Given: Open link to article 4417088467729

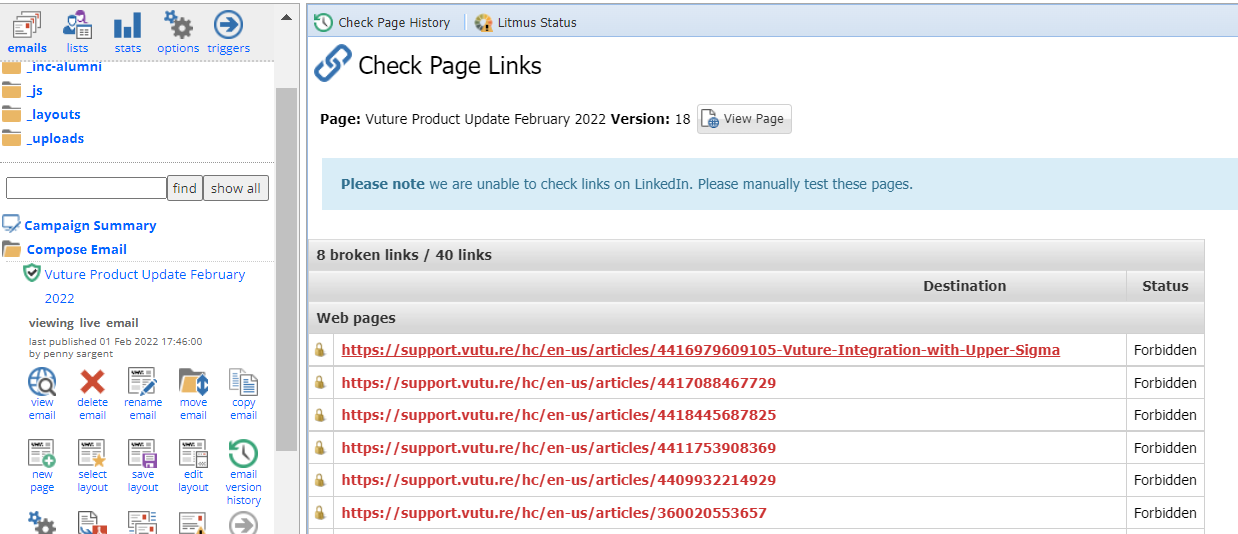Looking at the screenshot, I should tap(558, 382).
